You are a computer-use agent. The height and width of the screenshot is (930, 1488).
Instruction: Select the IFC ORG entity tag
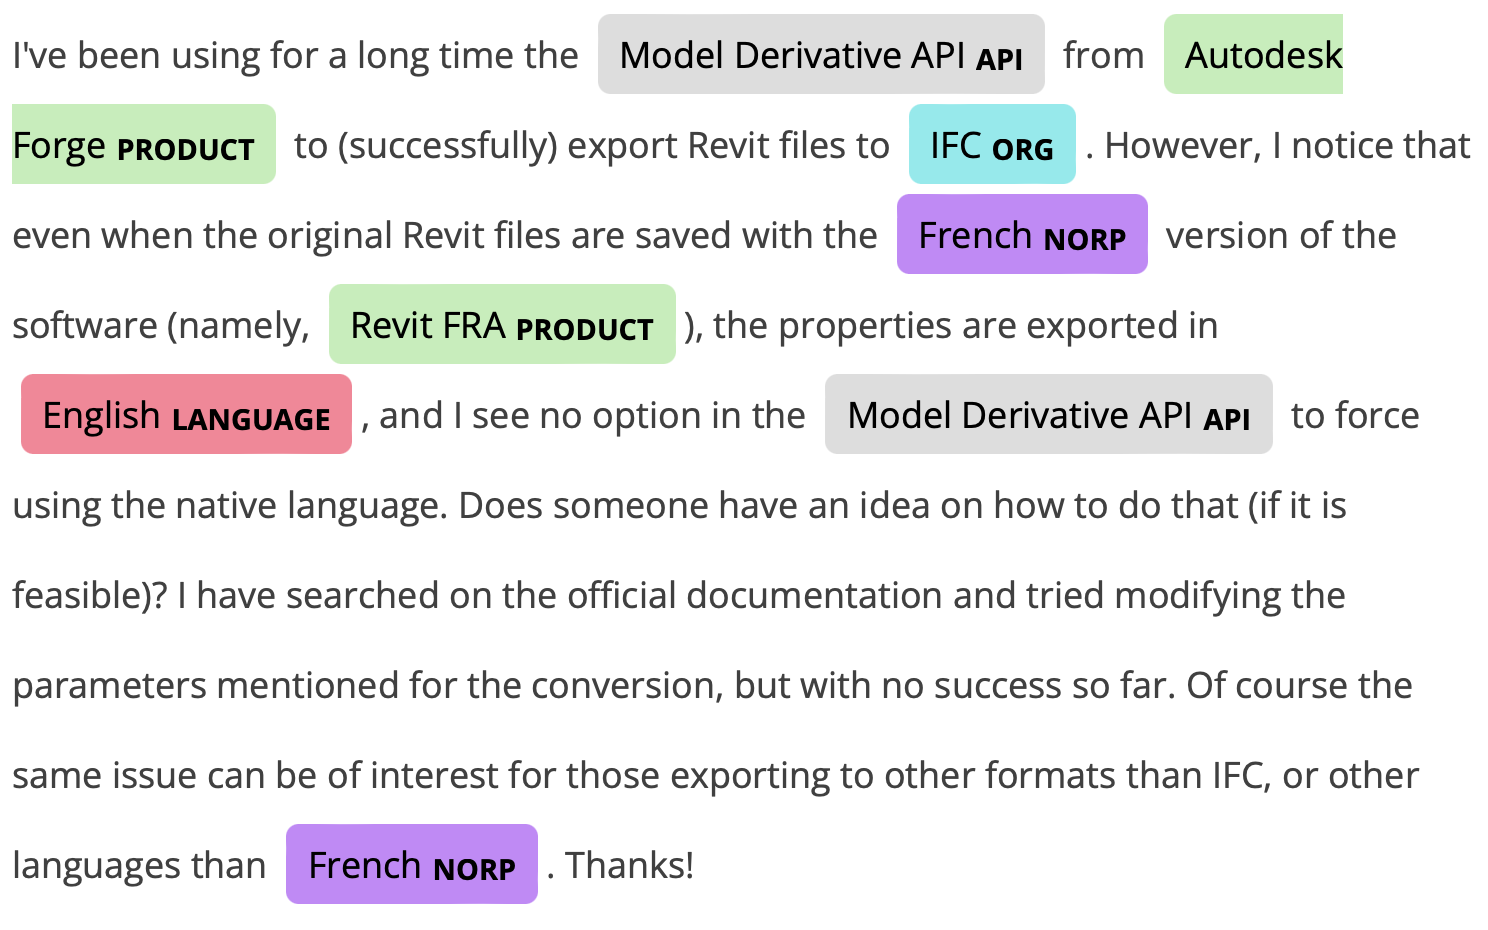coord(990,144)
